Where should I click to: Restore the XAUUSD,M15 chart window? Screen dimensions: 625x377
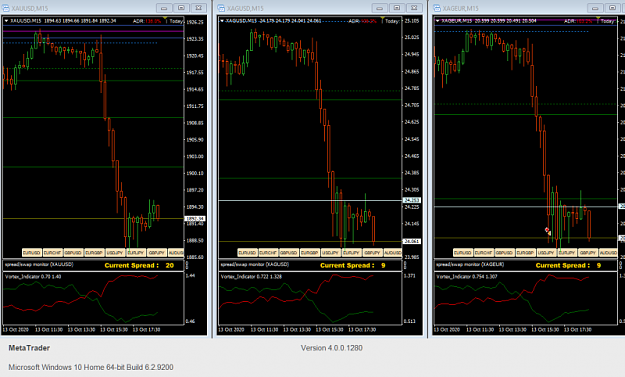coord(181,8)
